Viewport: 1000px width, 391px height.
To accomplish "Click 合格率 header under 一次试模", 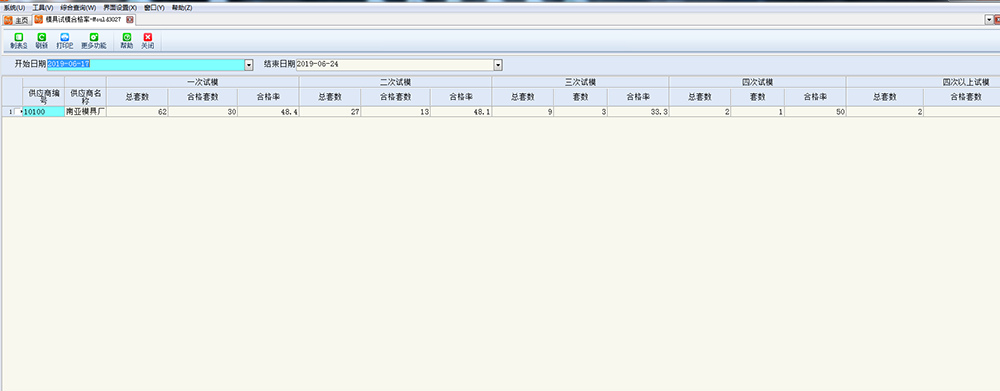I will click(268, 97).
